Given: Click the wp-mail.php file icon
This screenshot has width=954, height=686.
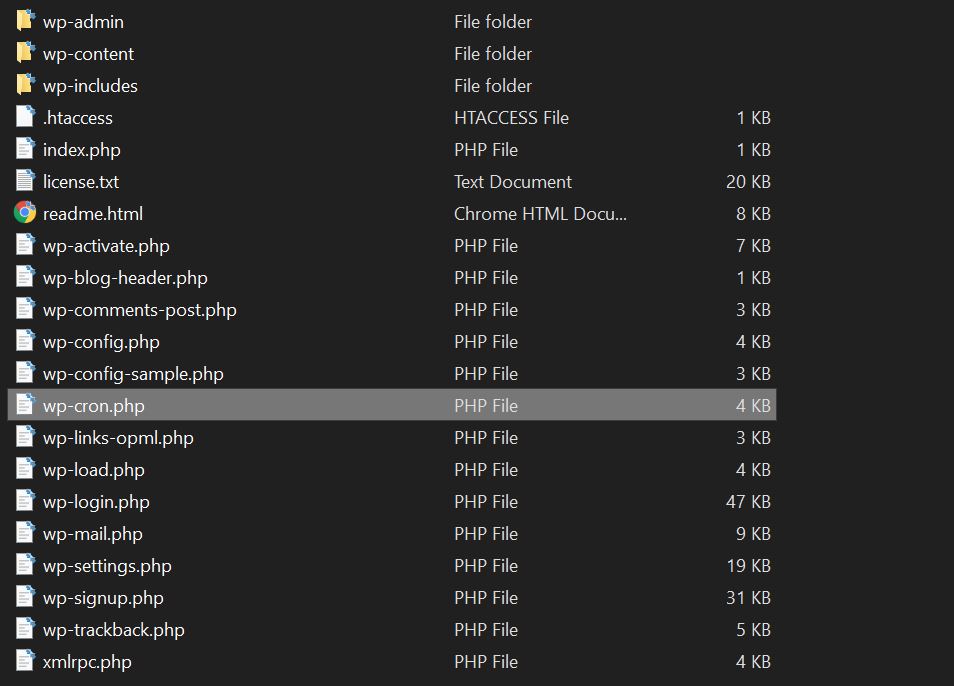Looking at the screenshot, I should pyautogui.click(x=25, y=533).
